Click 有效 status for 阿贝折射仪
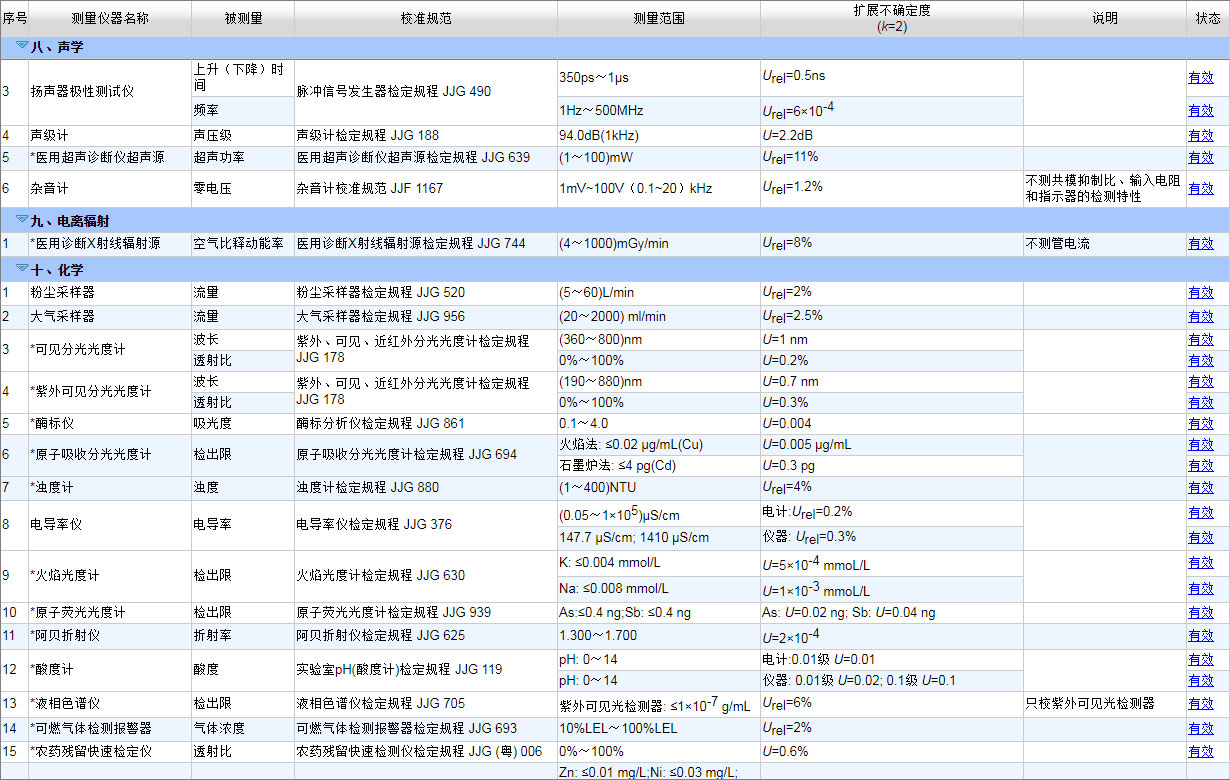1230x780 pixels. 1200,636
